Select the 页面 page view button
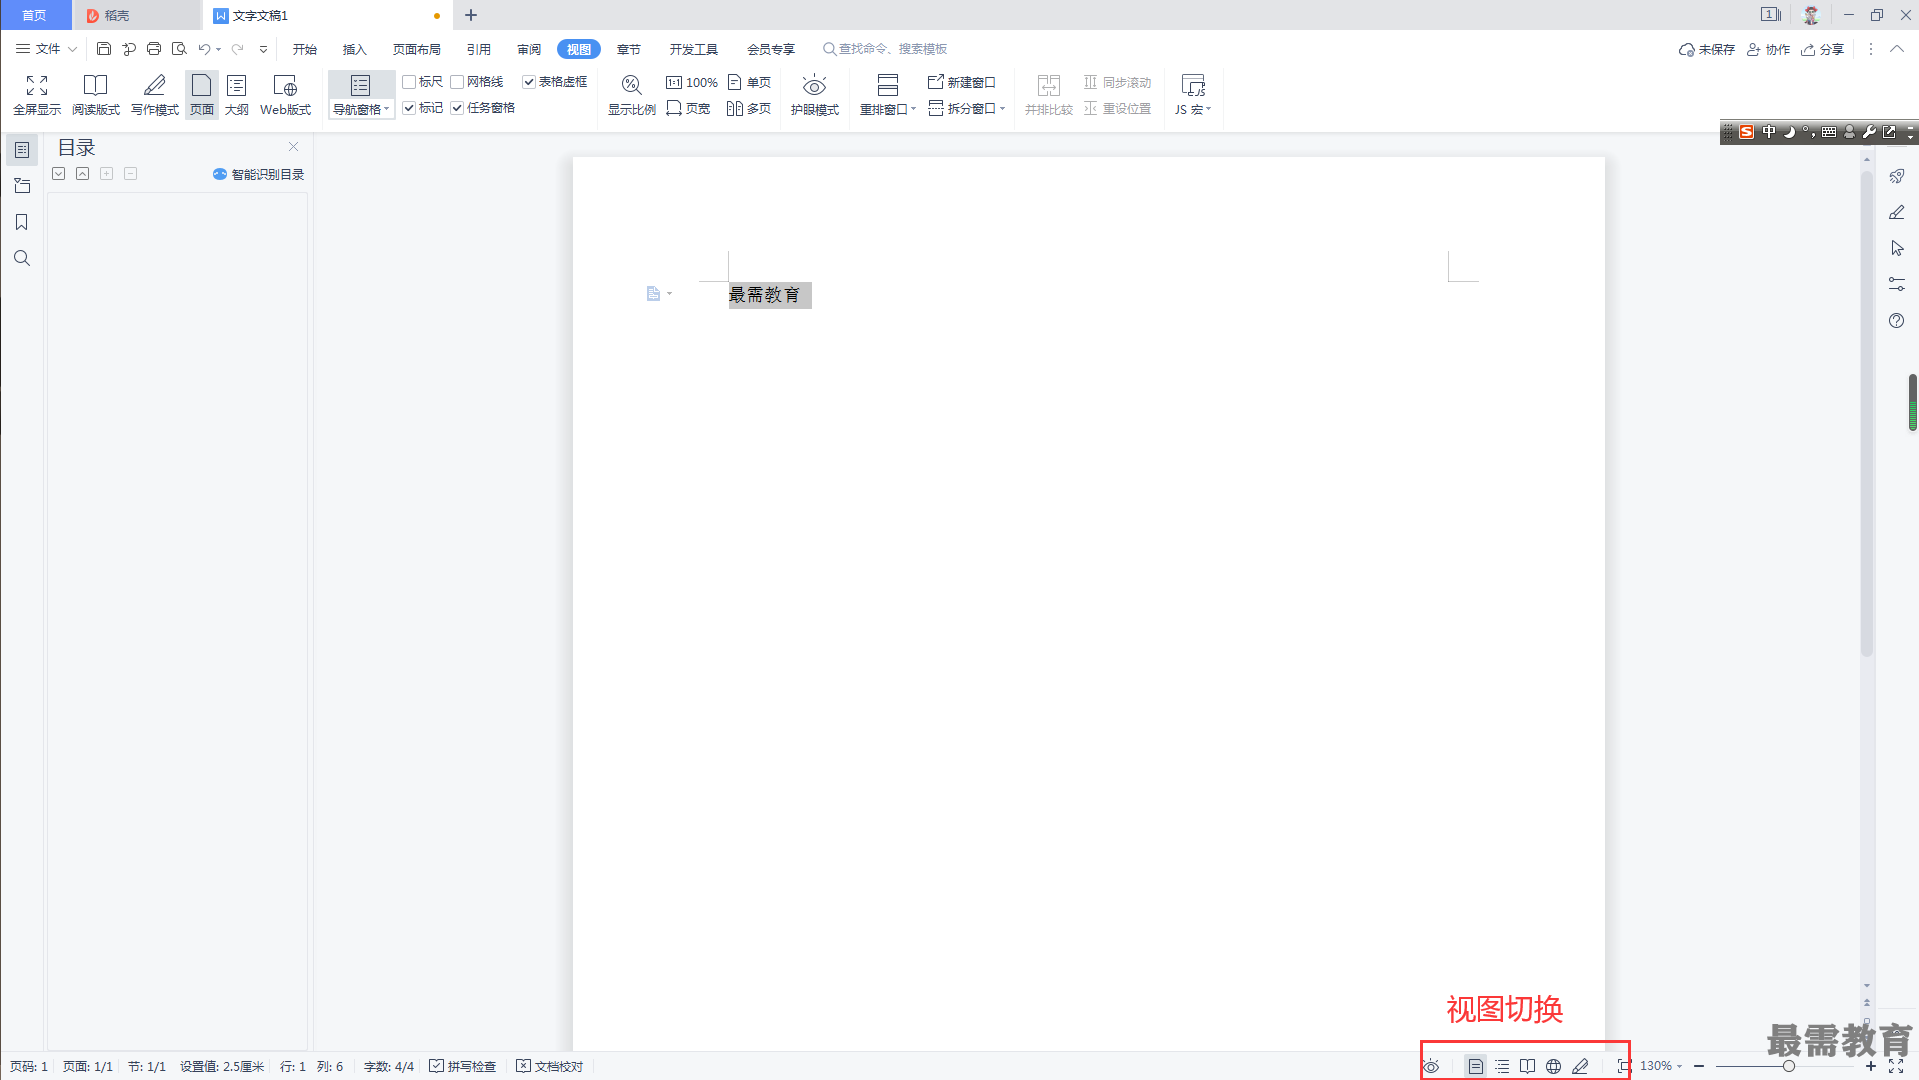This screenshot has height=1080, width=1919. click(x=202, y=95)
